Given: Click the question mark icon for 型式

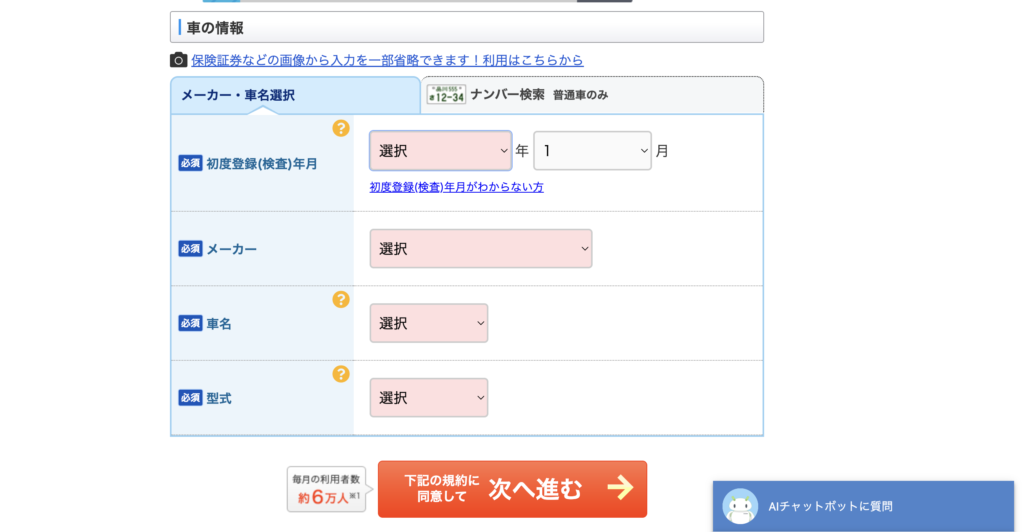Looking at the screenshot, I should 341,374.
